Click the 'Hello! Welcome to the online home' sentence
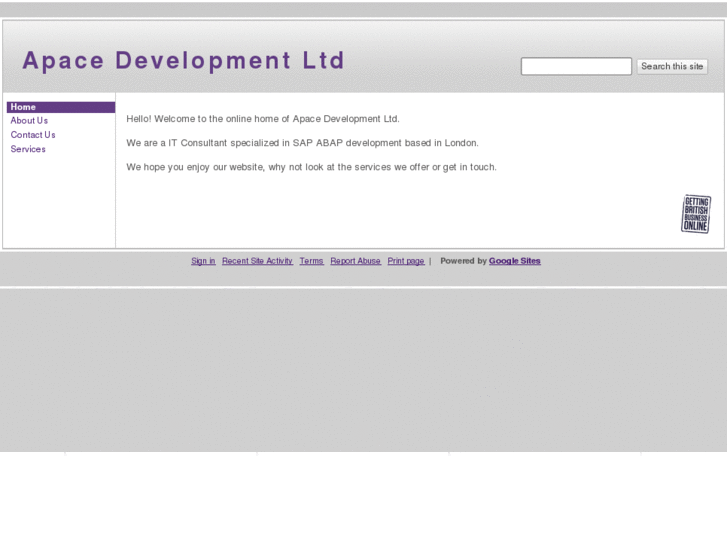 coord(263,119)
